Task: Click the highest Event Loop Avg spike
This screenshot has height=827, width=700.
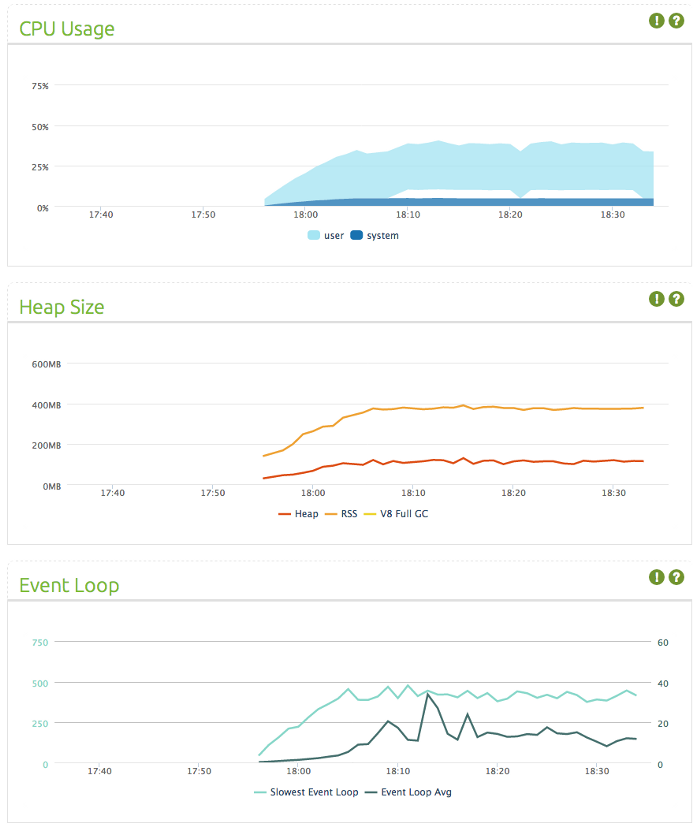Action: 428,695
